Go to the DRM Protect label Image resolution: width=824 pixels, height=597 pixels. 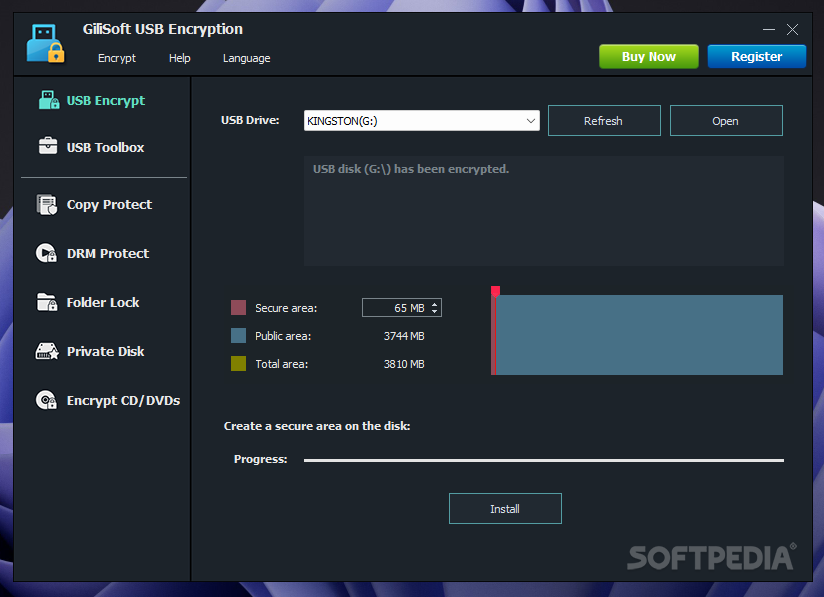[108, 253]
